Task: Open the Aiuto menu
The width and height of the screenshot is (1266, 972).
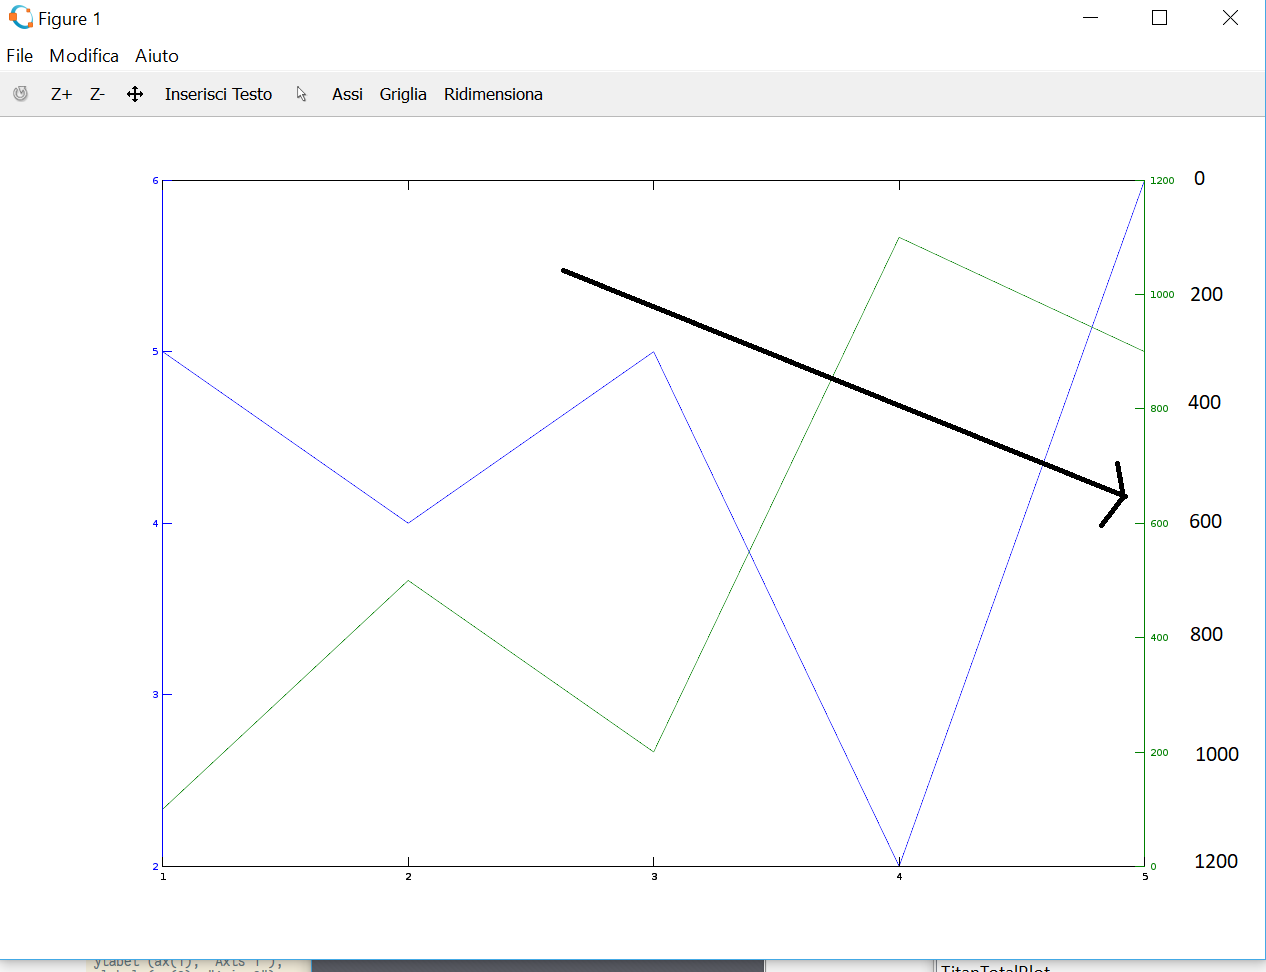Action: (157, 56)
